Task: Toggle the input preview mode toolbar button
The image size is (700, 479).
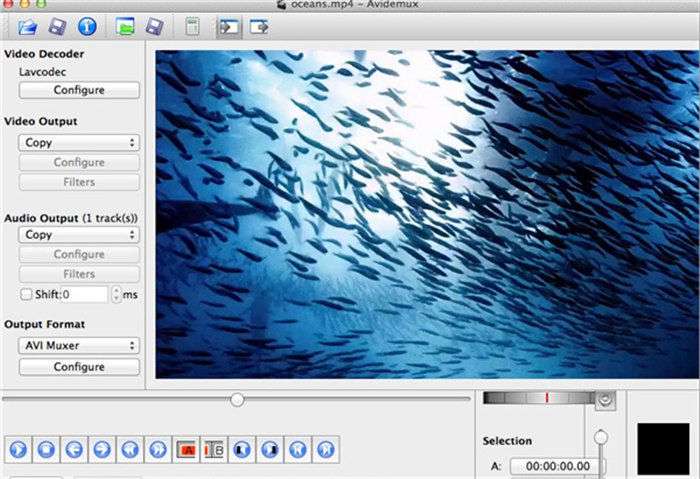Action: point(229,27)
